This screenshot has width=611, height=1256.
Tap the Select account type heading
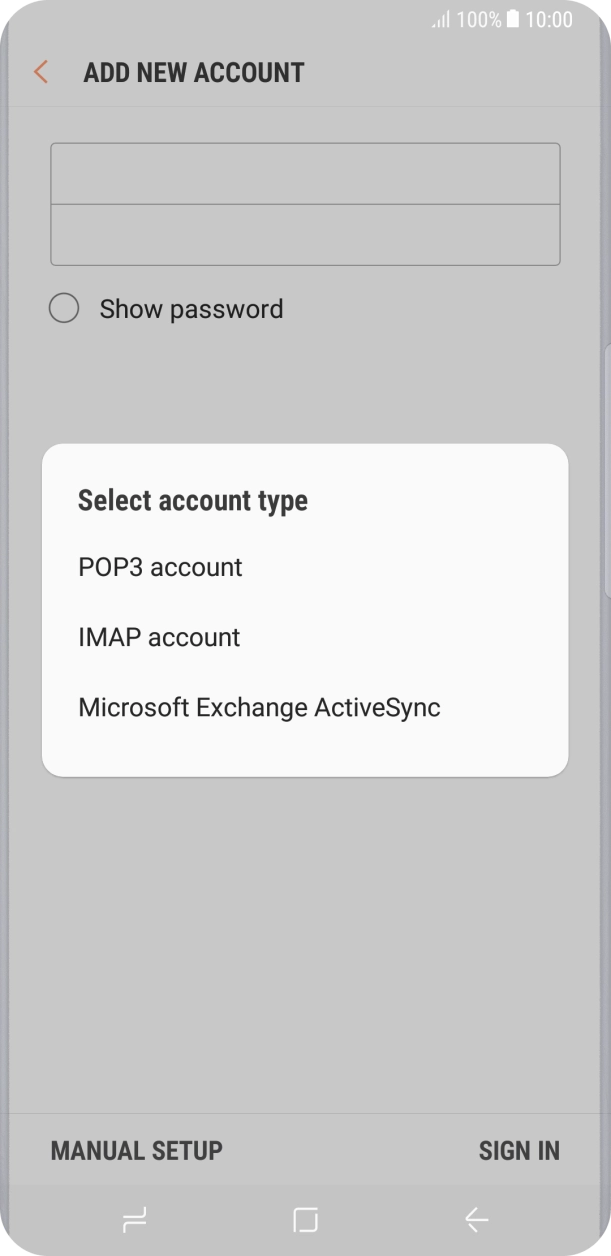coord(193,500)
